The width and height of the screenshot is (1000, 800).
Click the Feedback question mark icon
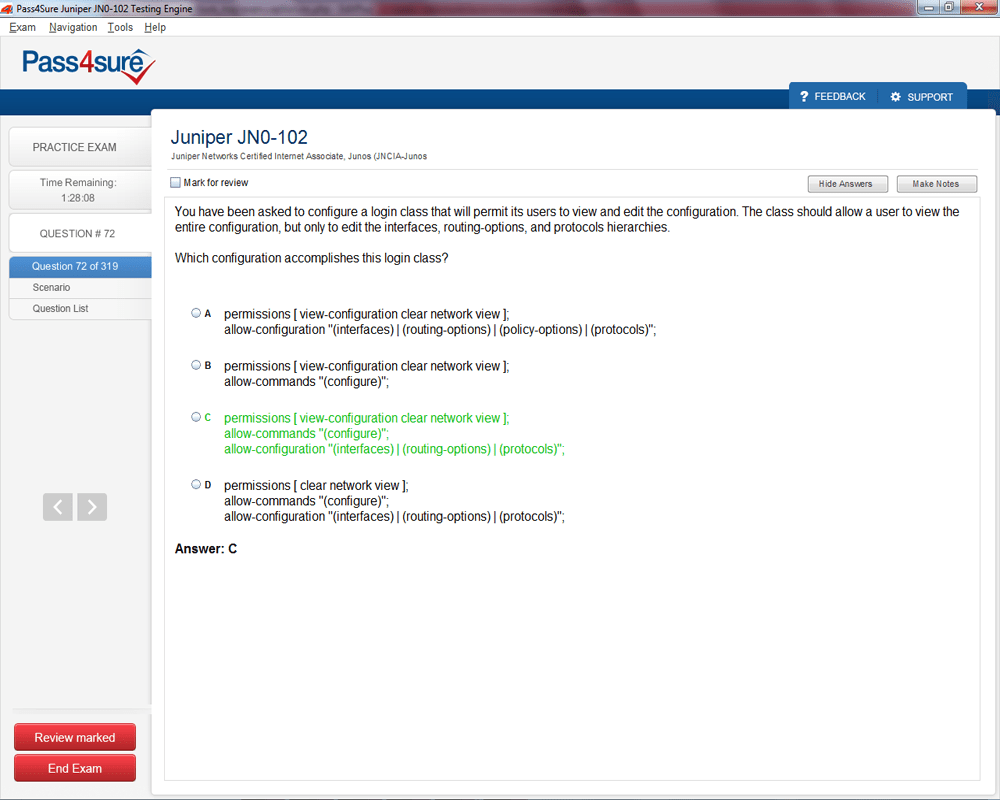coord(804,97)
